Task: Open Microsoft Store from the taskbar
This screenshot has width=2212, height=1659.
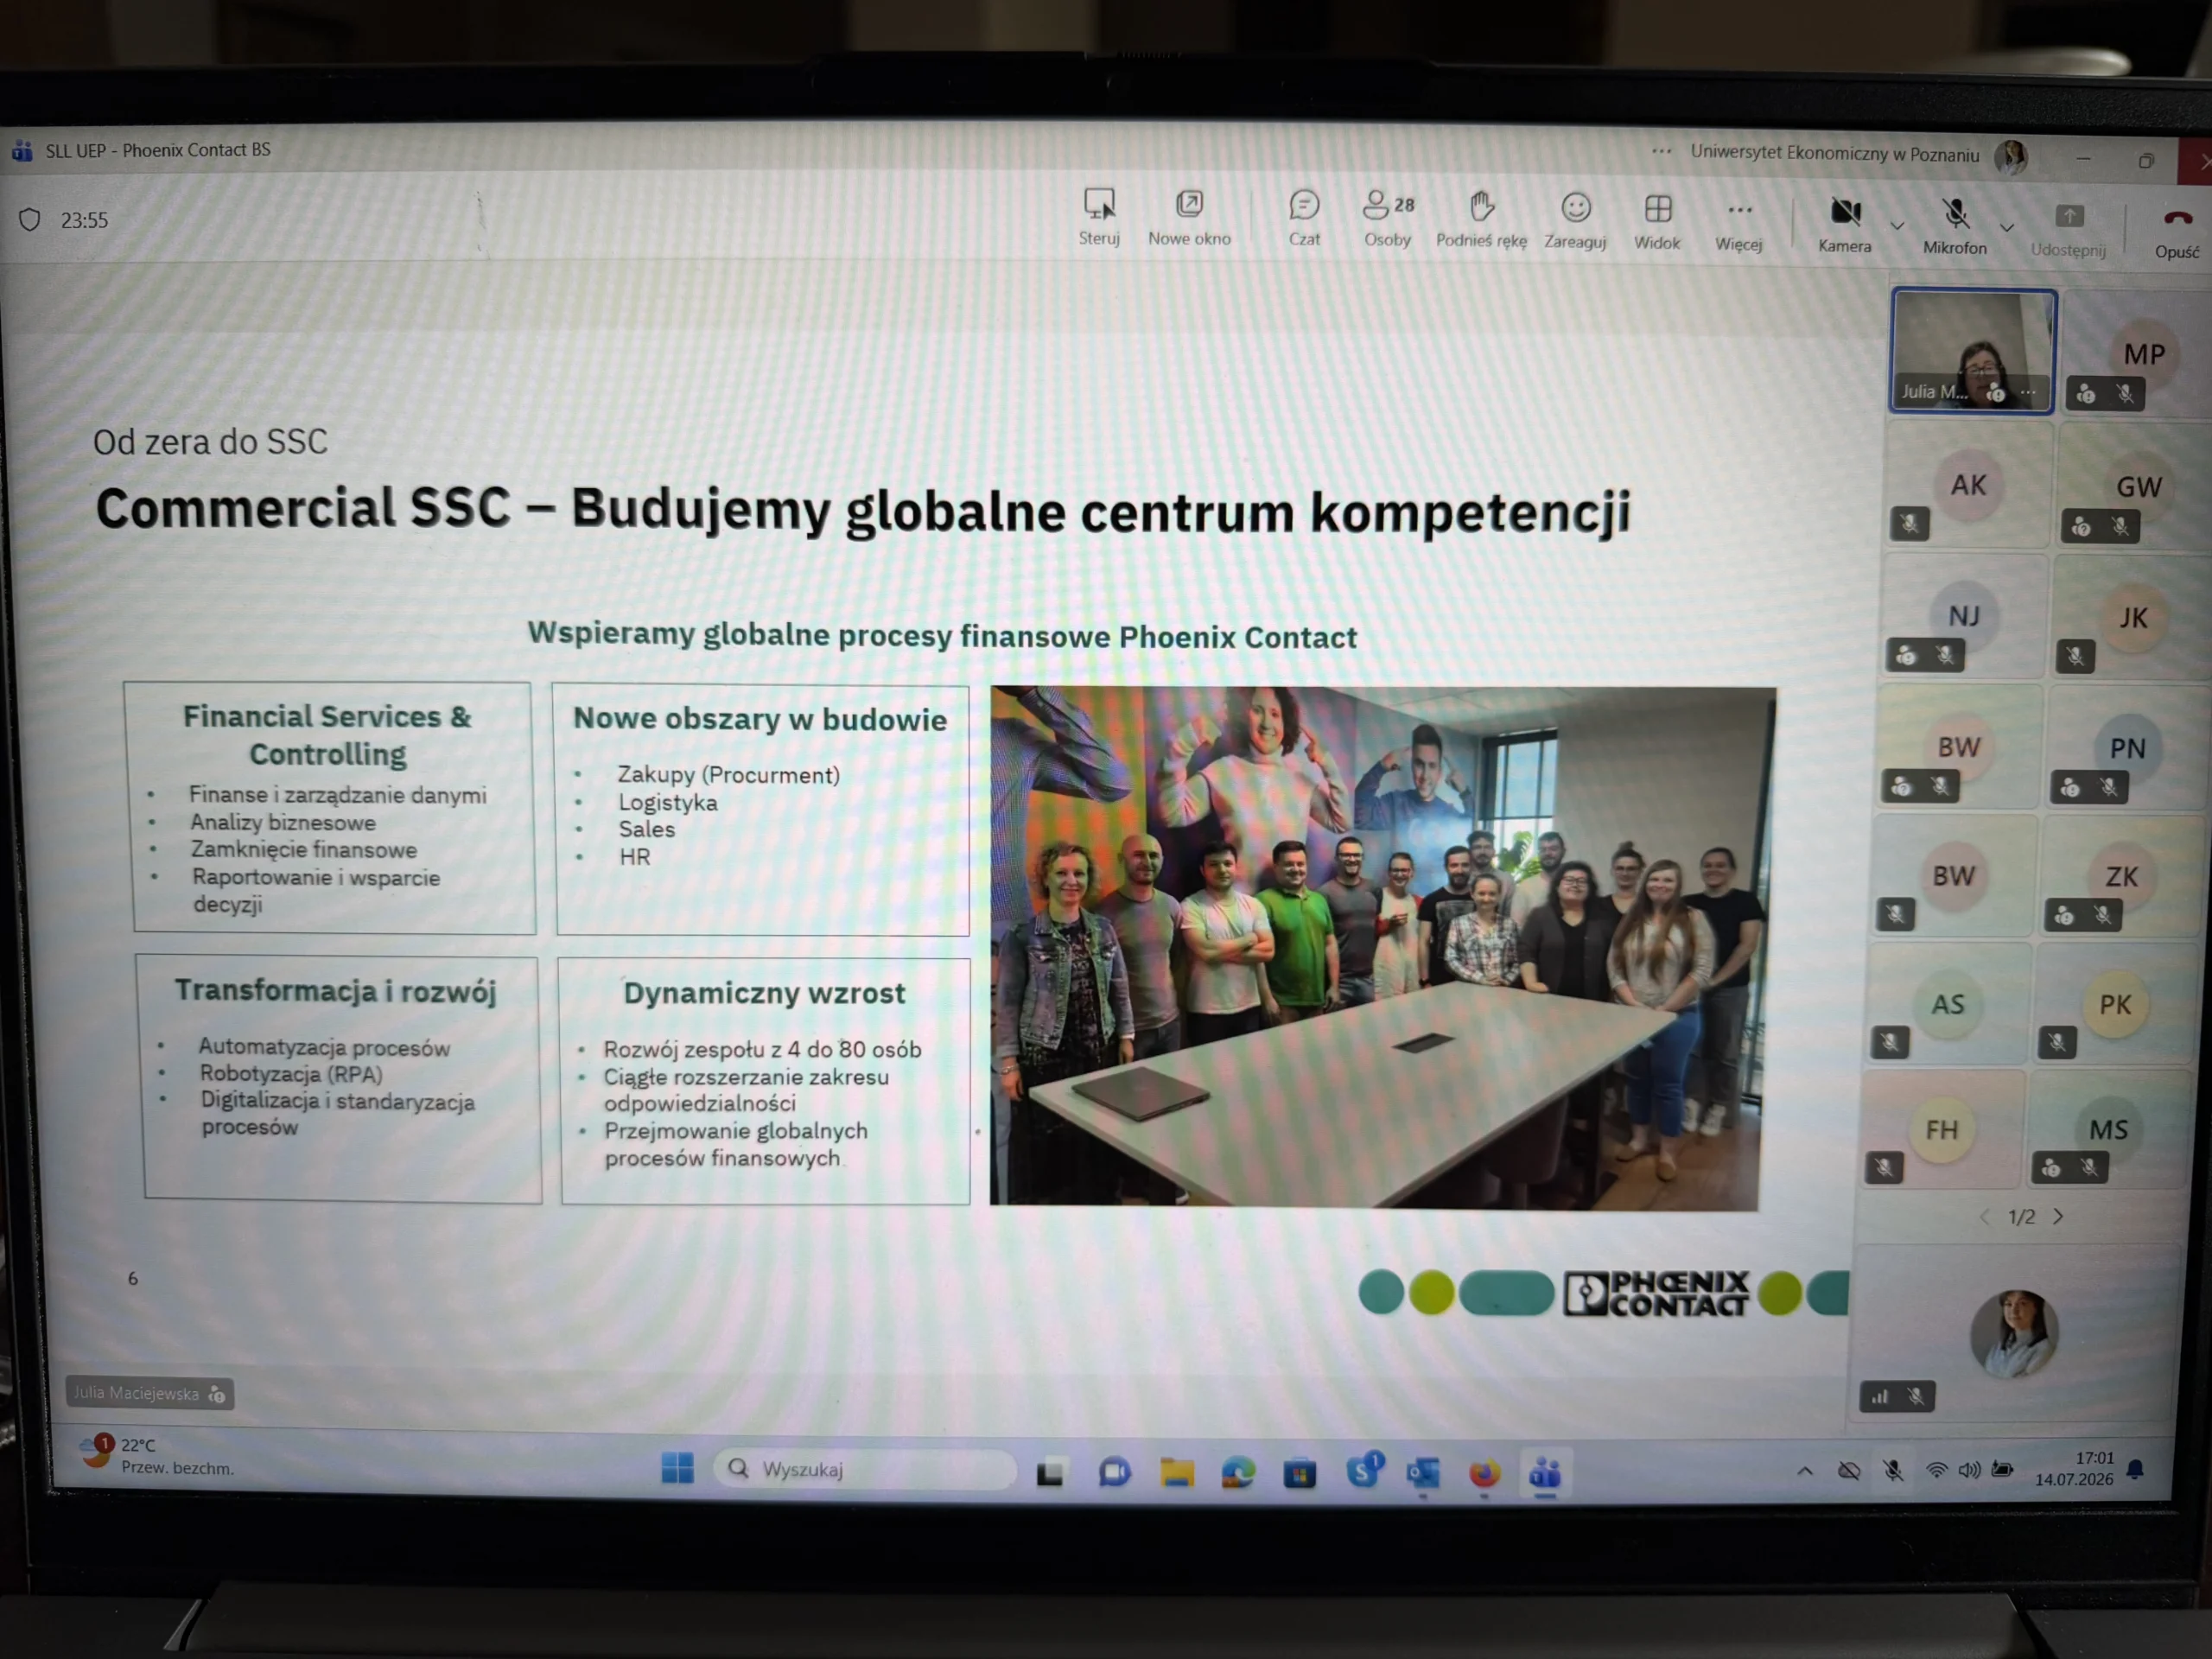Action: coord(1299,1474)
